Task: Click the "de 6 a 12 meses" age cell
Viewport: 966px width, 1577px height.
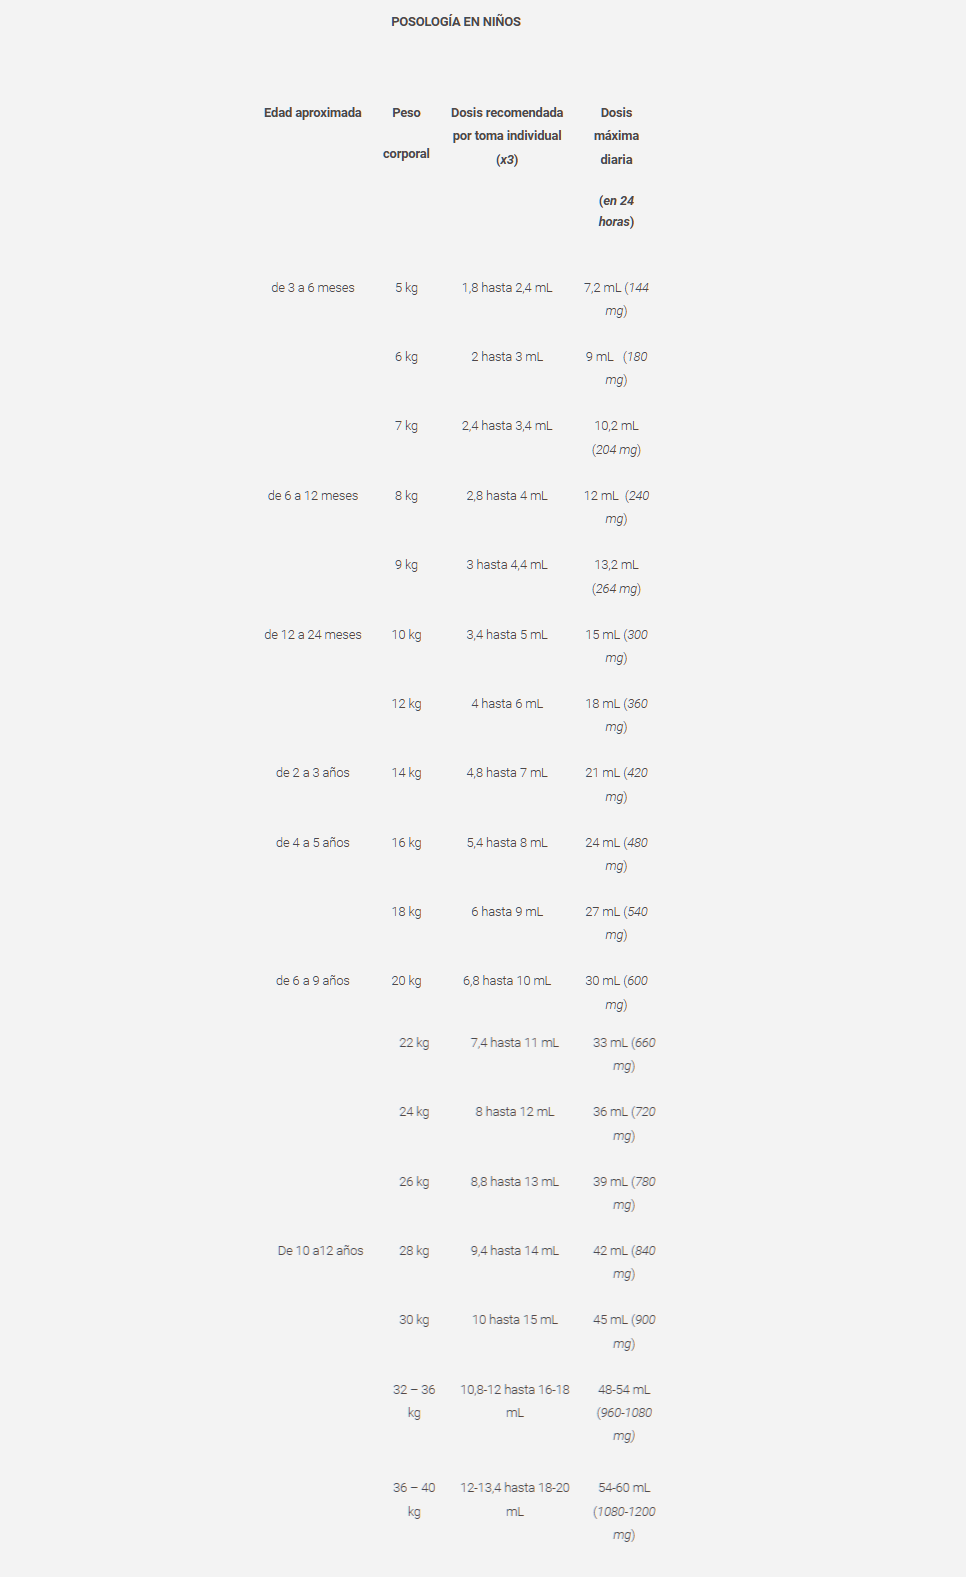Action: click(x=313, y=496)
